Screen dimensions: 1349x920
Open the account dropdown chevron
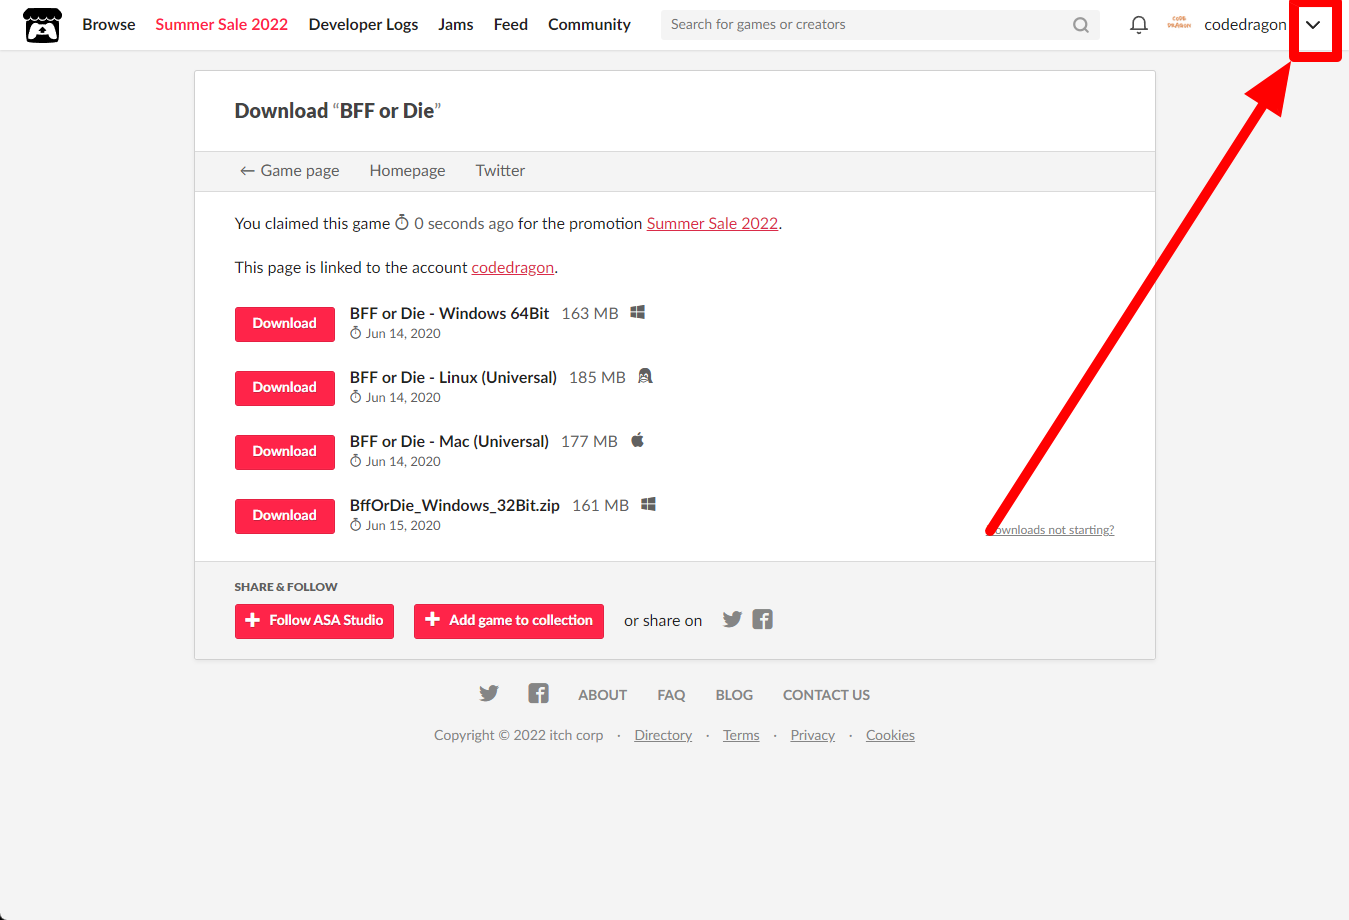coord(1313,25)
